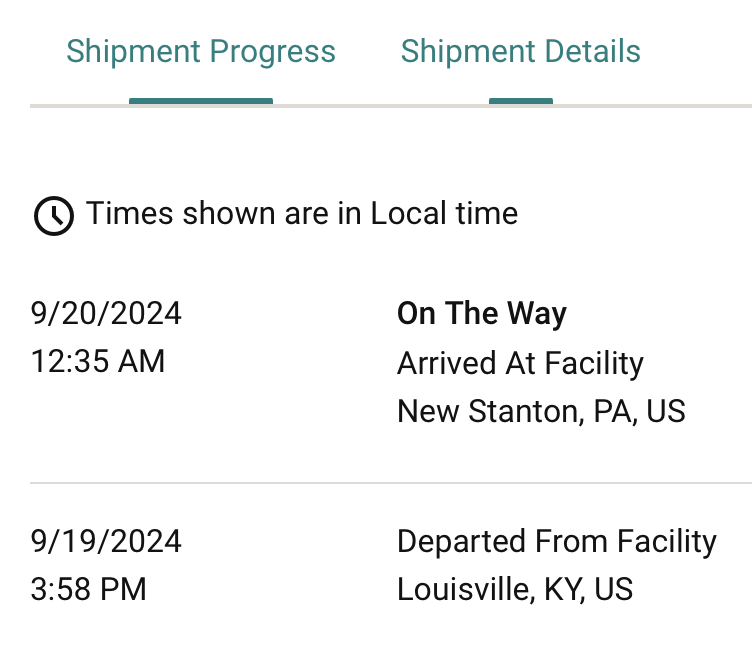Open the Shipment Progress tab
Viewport: 752px width, 660px height.
click(x=200, y=51)
